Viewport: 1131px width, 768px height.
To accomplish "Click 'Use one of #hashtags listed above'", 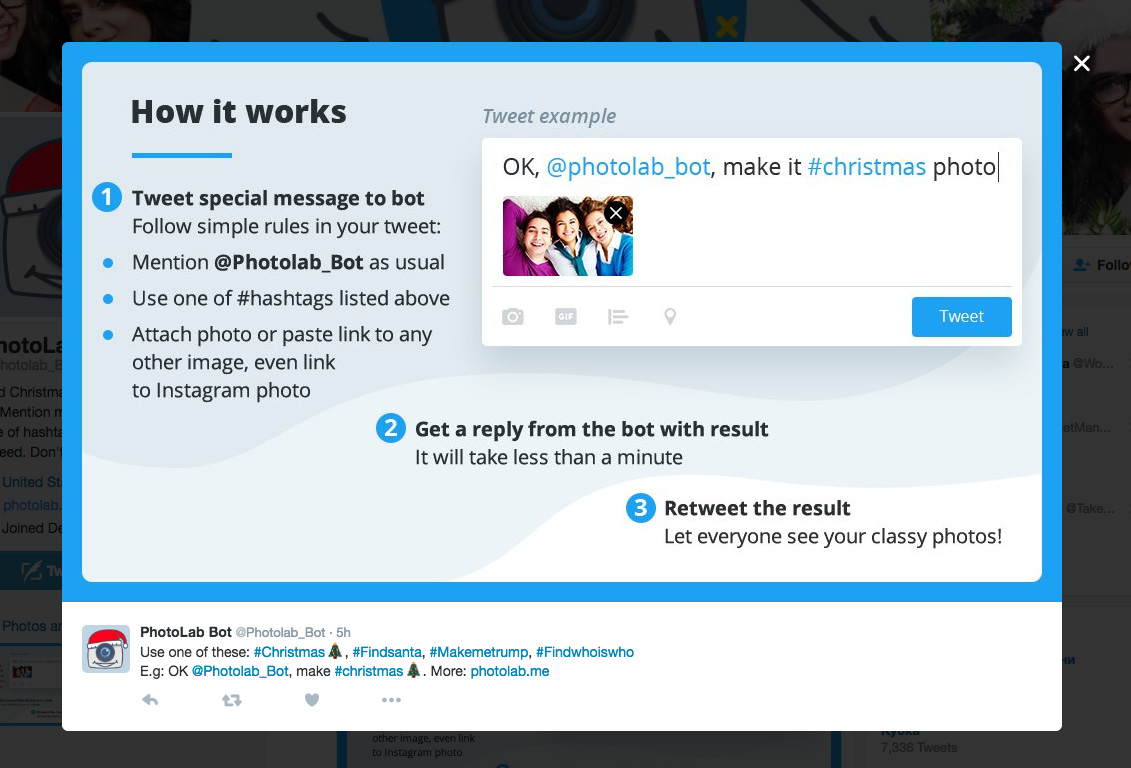I will click(291, 299).
